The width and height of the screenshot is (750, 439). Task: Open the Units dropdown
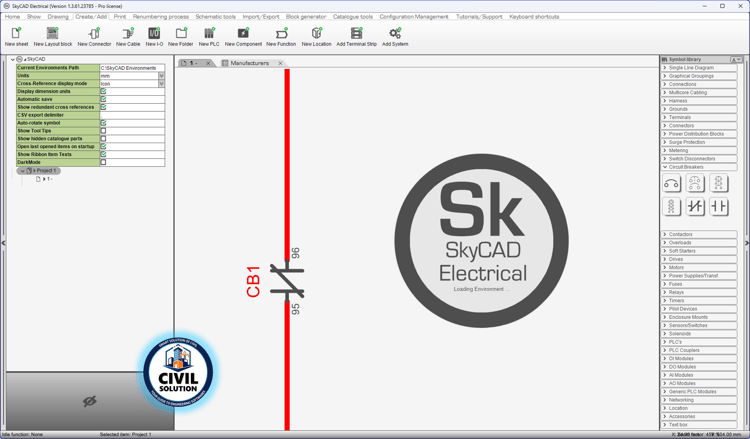[161, 76]
